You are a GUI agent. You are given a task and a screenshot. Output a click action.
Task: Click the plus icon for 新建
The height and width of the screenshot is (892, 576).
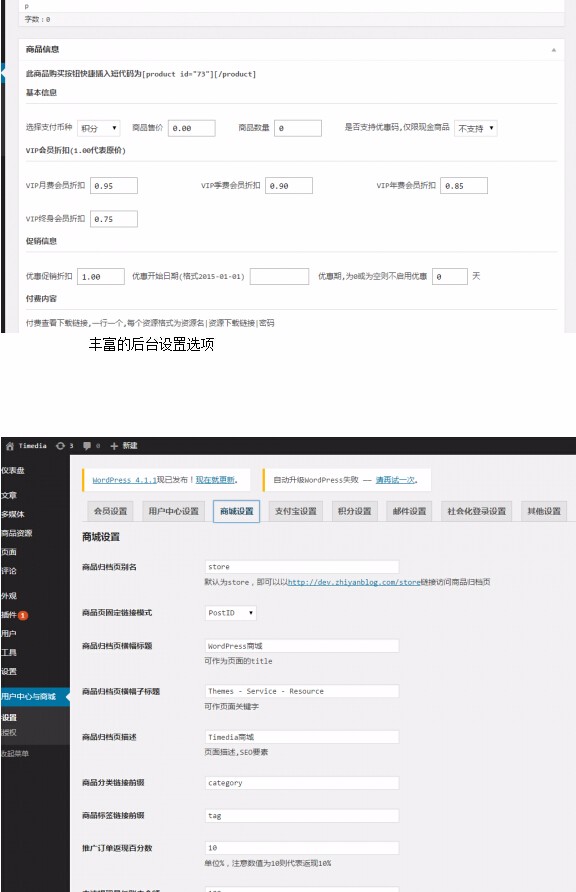click(114, 446)
